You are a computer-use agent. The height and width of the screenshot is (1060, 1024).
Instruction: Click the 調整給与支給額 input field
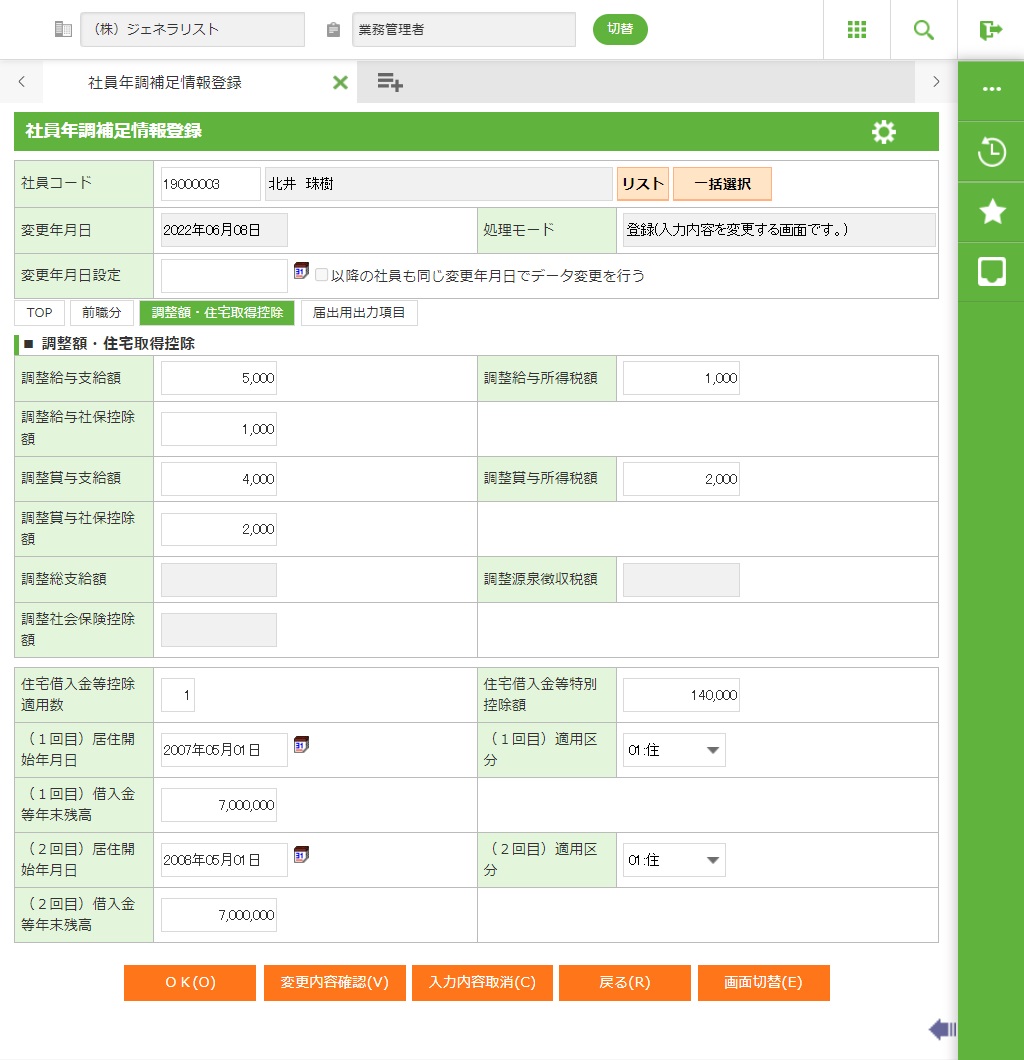219,379
